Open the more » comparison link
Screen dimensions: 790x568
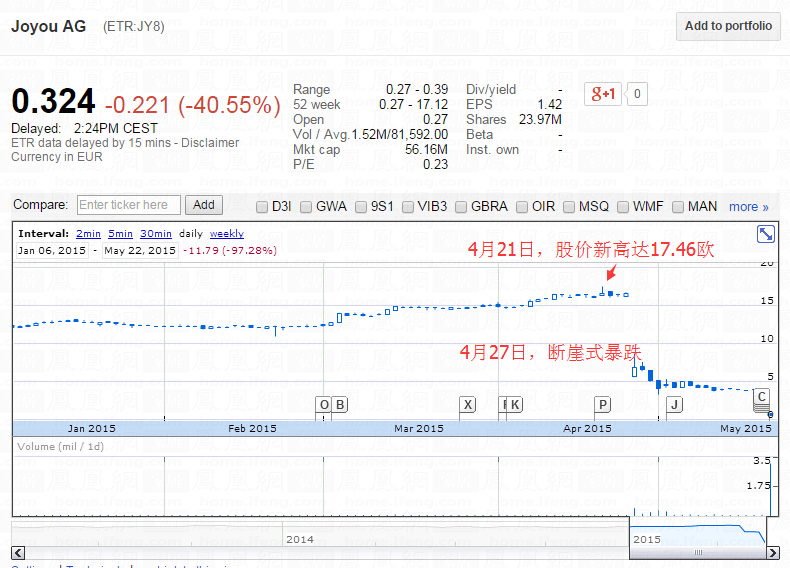click(749, 207)
